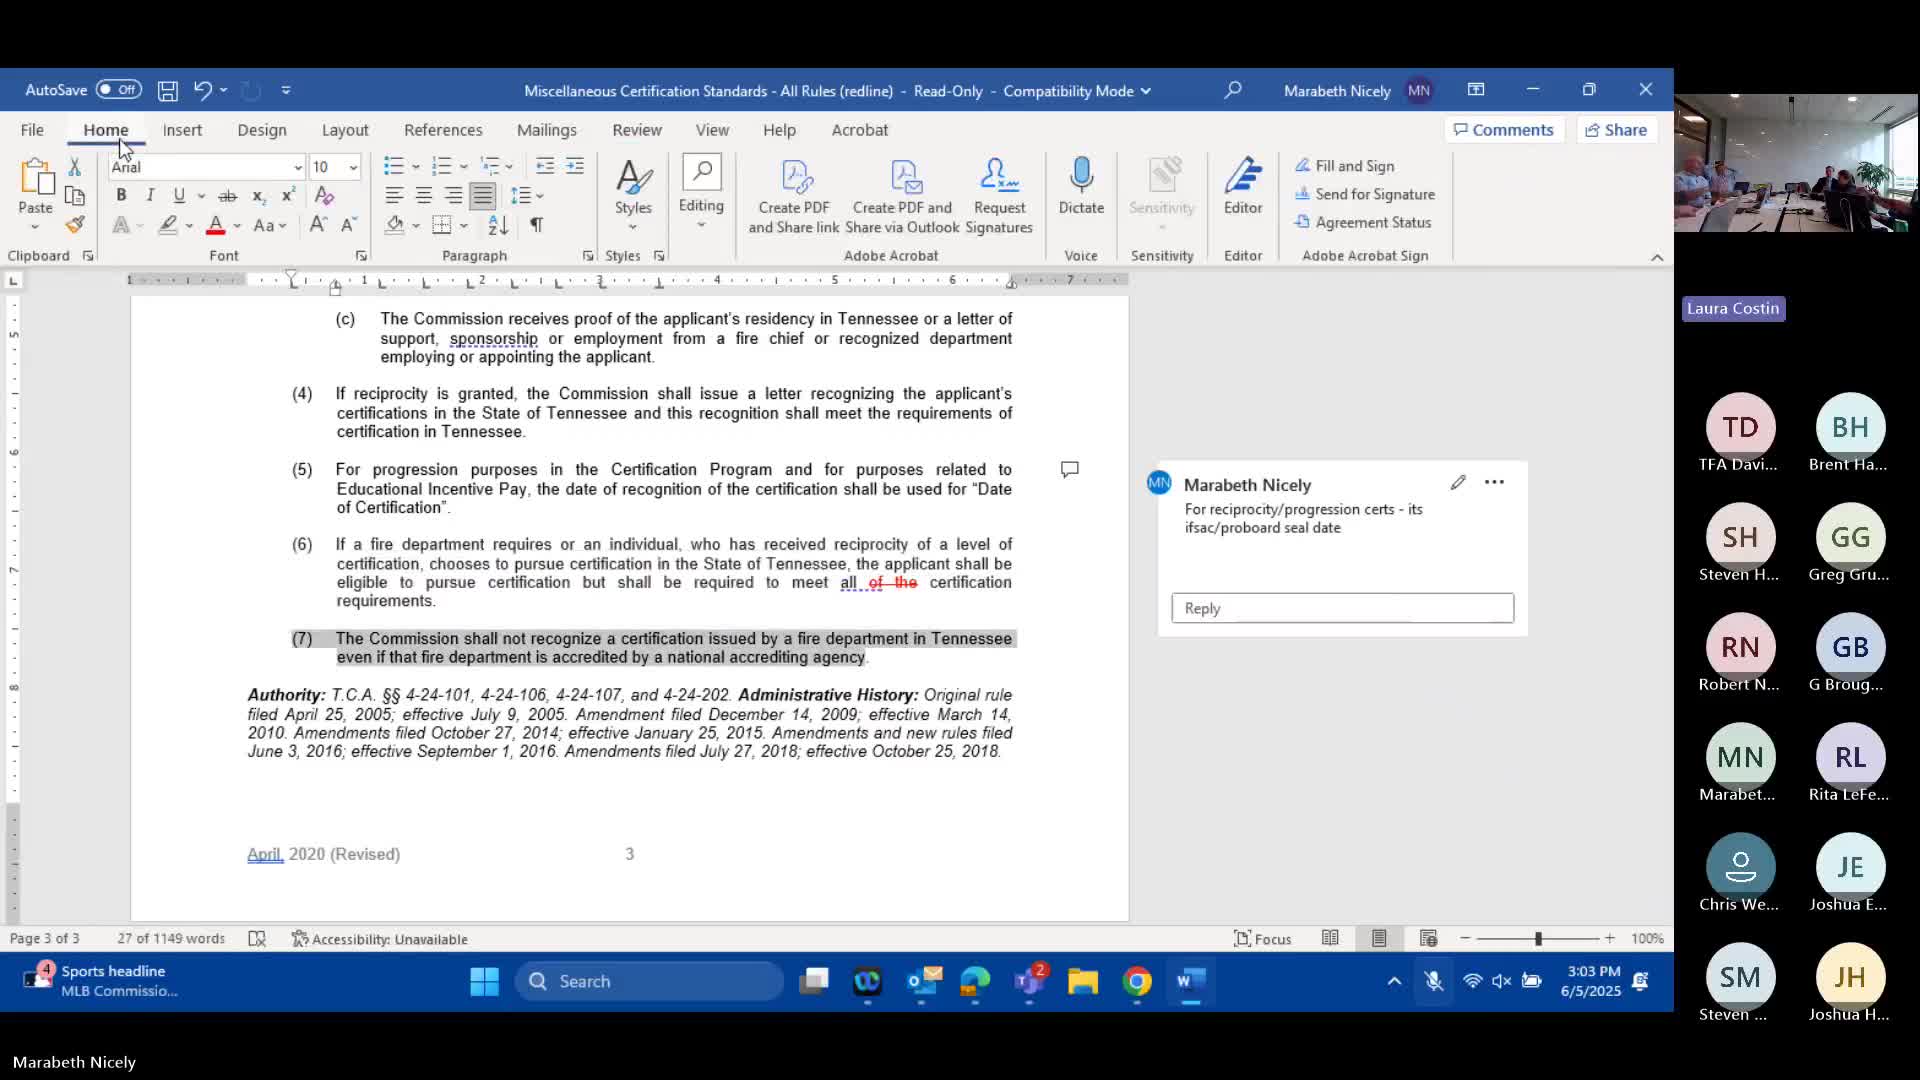Toggle Align Left

394,196
